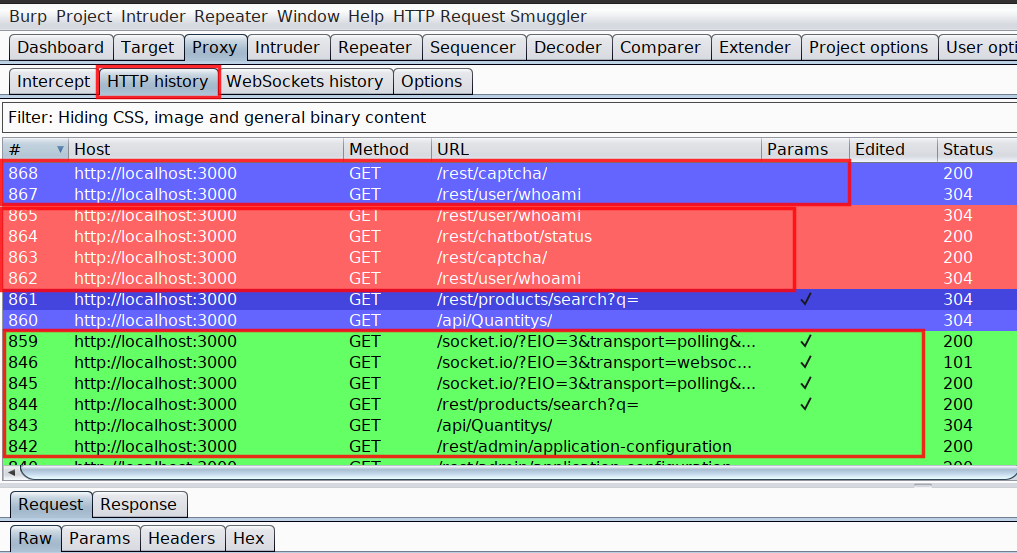Select the Raw view tab

[34, 539]
